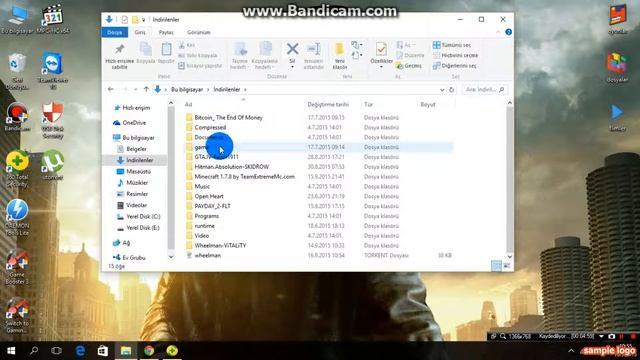Sort by Değiştirme tarihi column header
The width and height of the screenshot is (640, 360).
click(x=328, y=104)
